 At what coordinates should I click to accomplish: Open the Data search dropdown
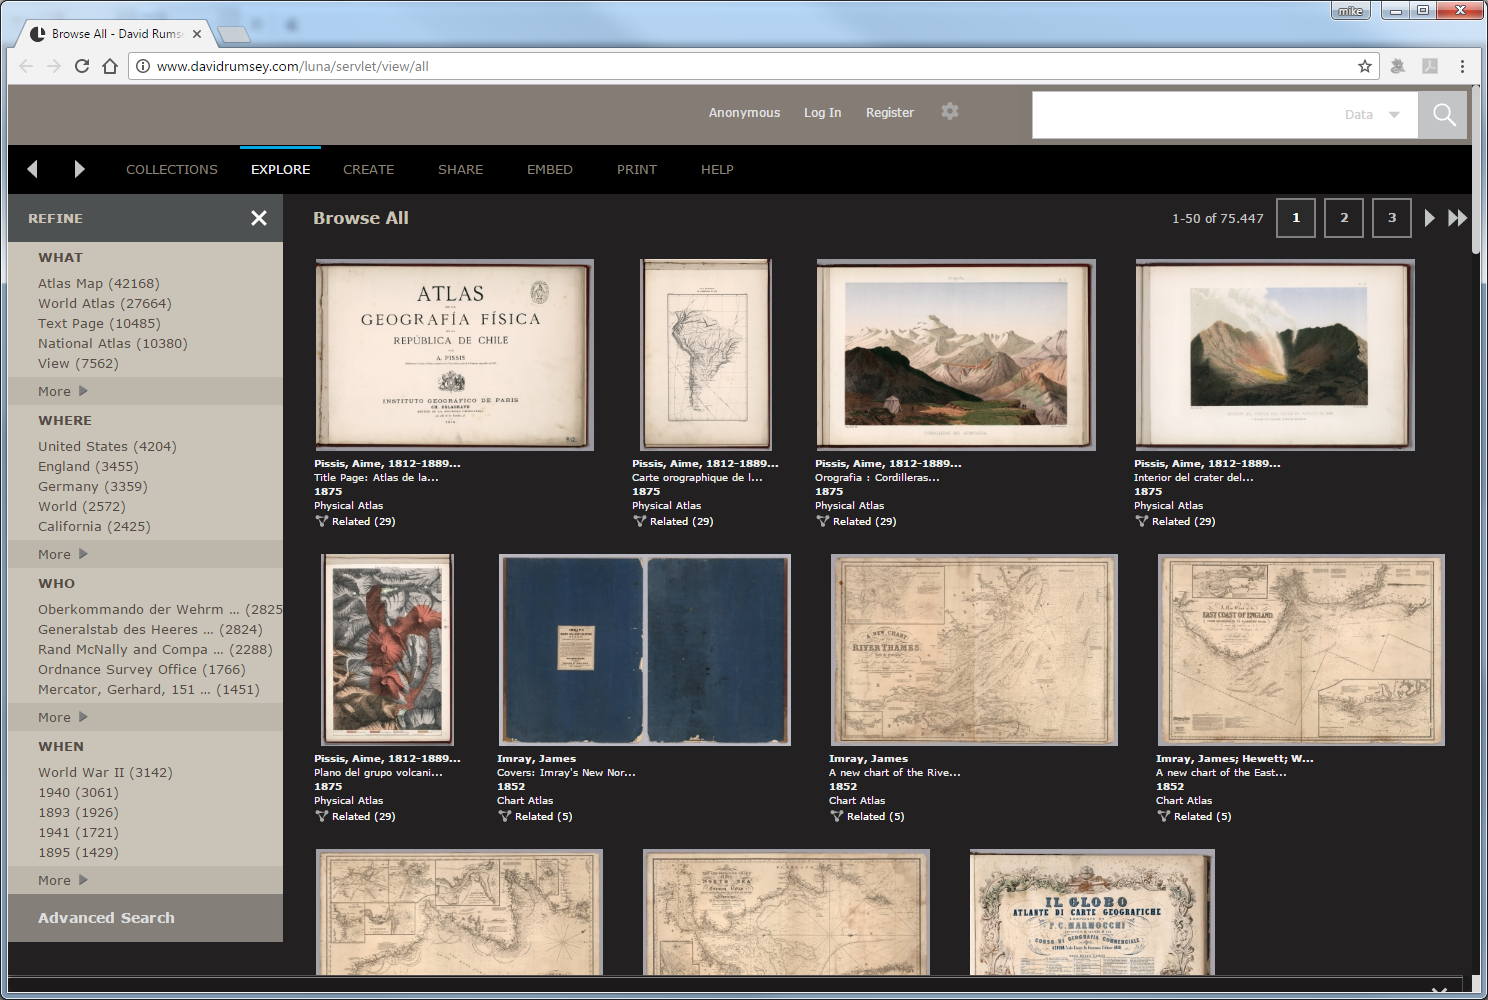tap(1372, 115)
